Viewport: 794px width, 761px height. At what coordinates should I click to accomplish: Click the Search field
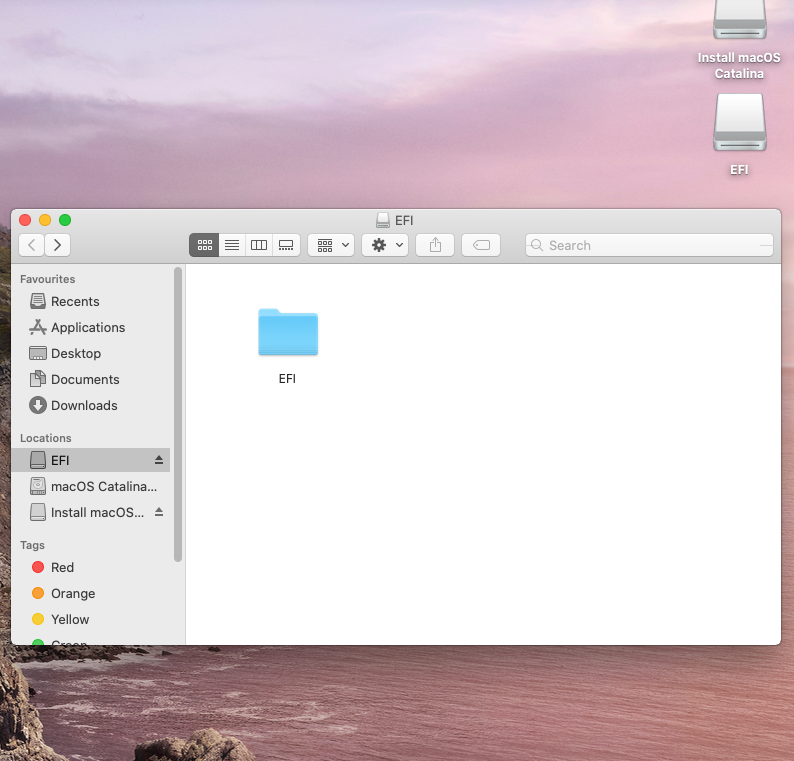pos(649,245)
